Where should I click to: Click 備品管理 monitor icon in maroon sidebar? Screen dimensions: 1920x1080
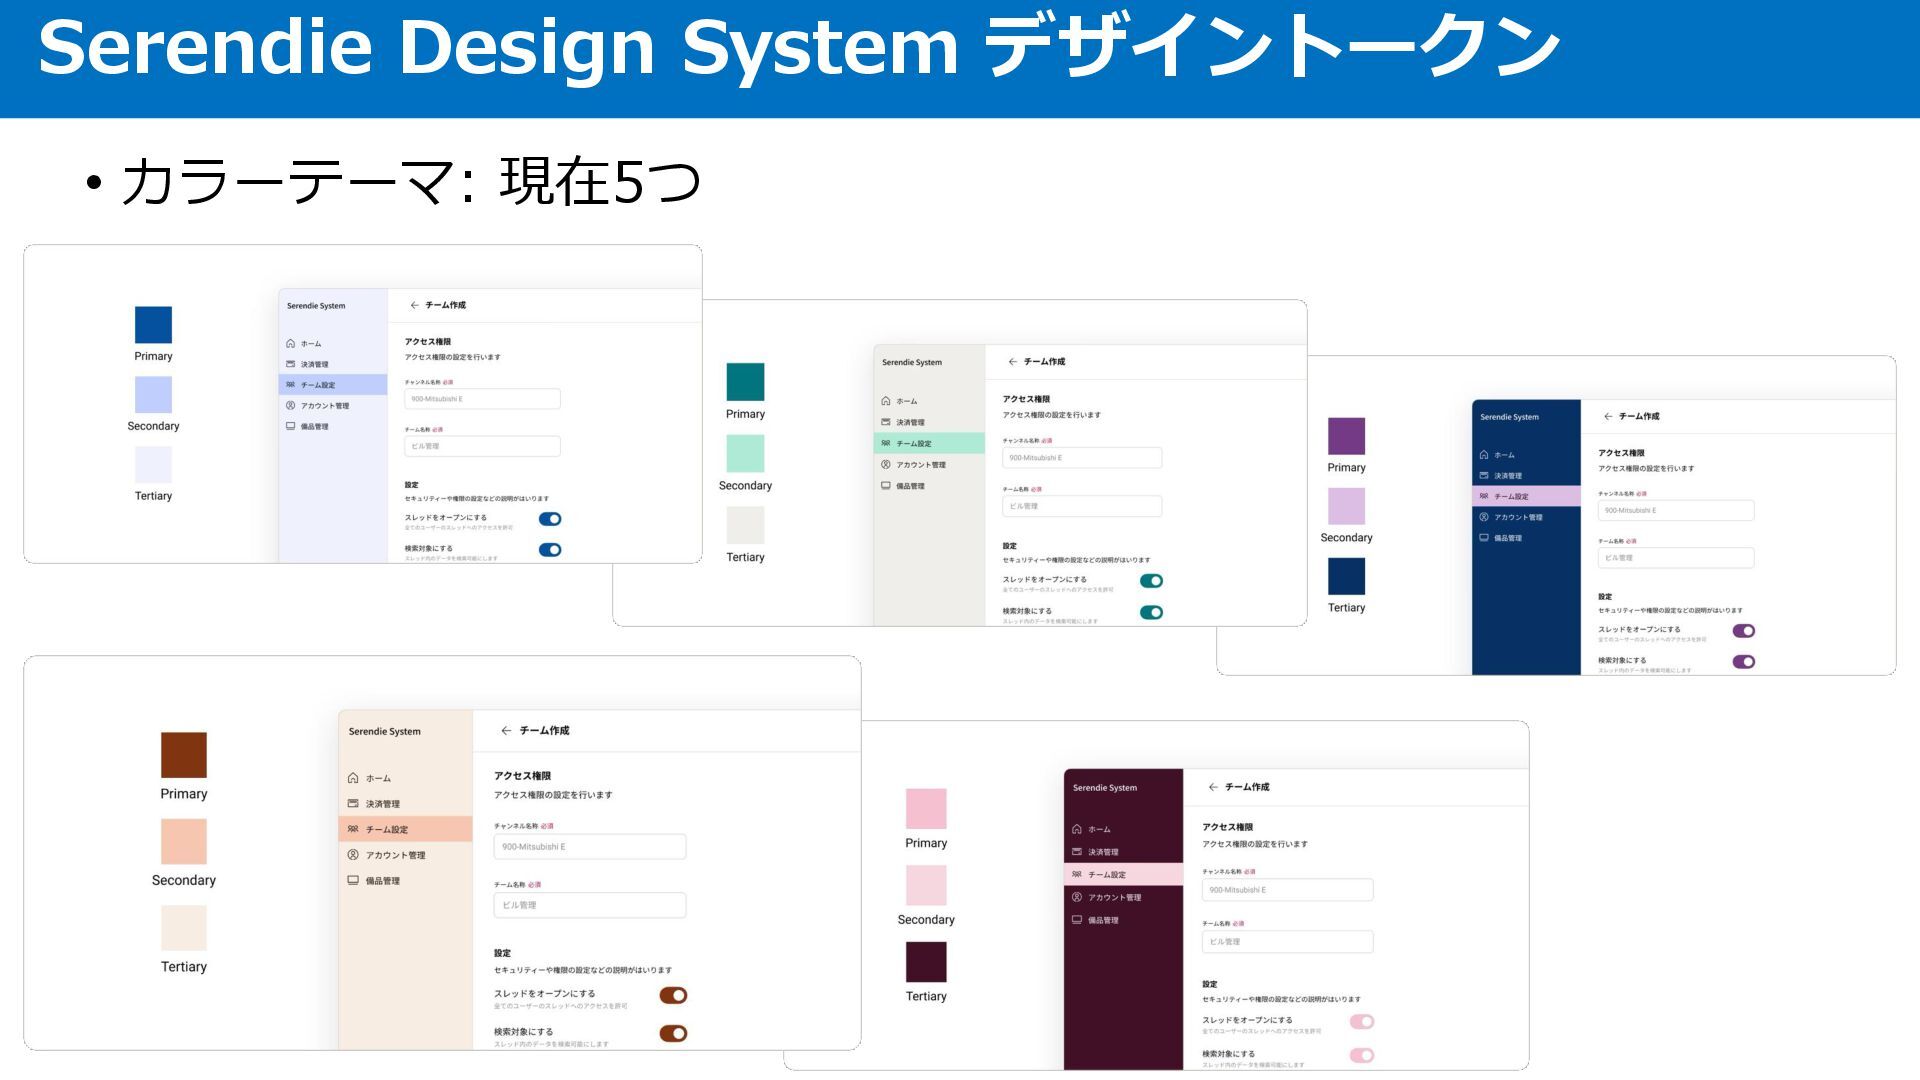1077,920
